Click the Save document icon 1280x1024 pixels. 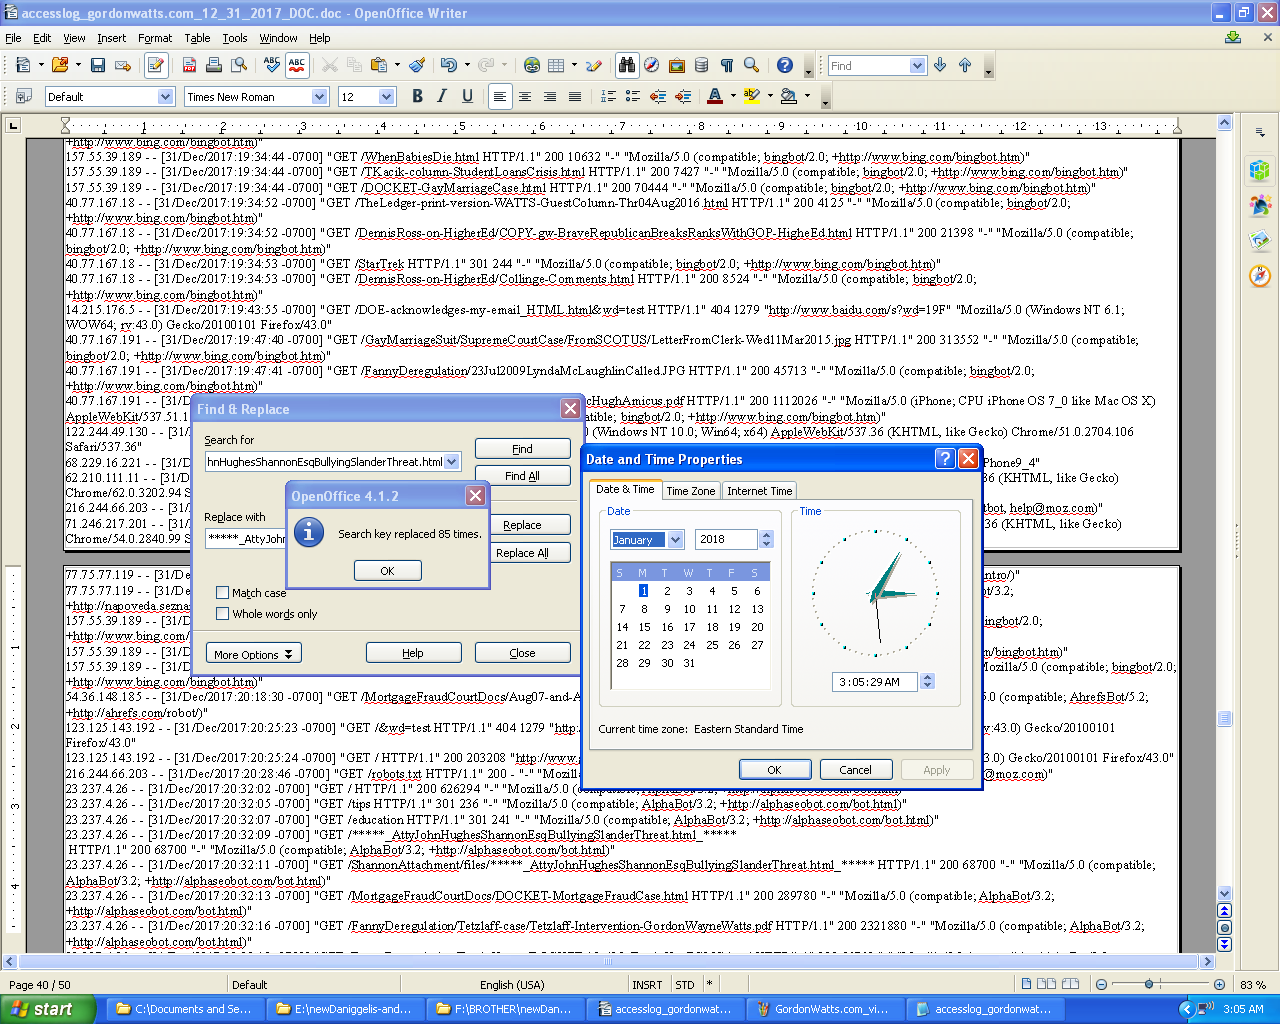97,65
